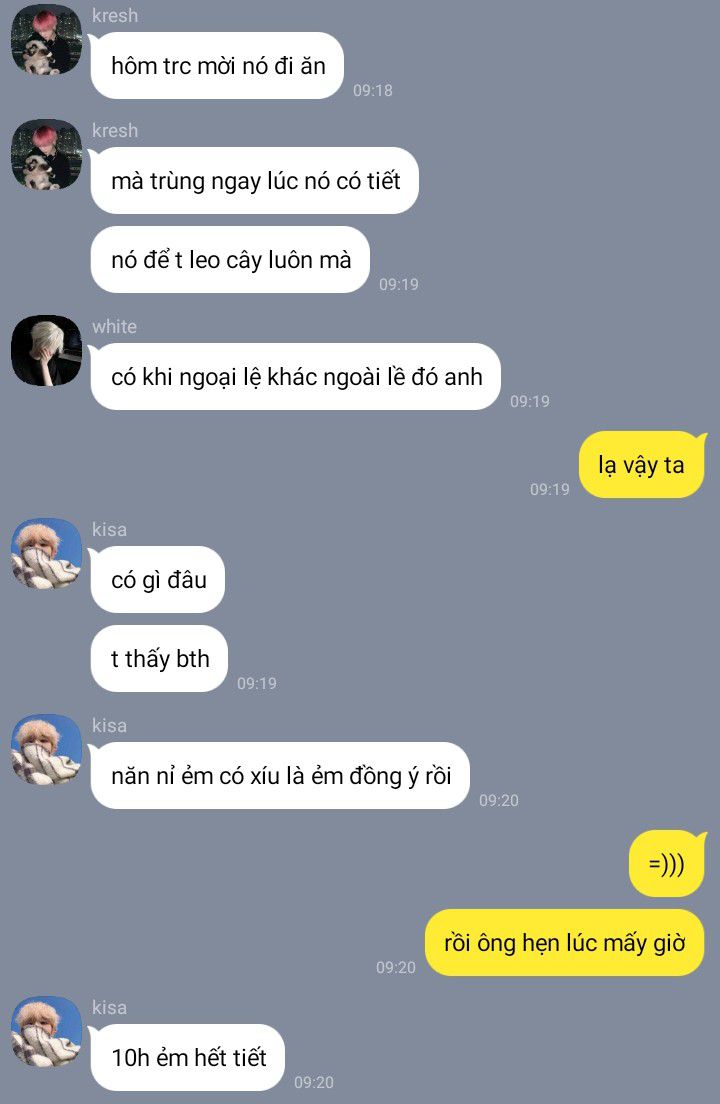Select message 'hôm trc mời nó đi ăn'
Screen dimensions: 720x1104
click(x=217, y=65)
